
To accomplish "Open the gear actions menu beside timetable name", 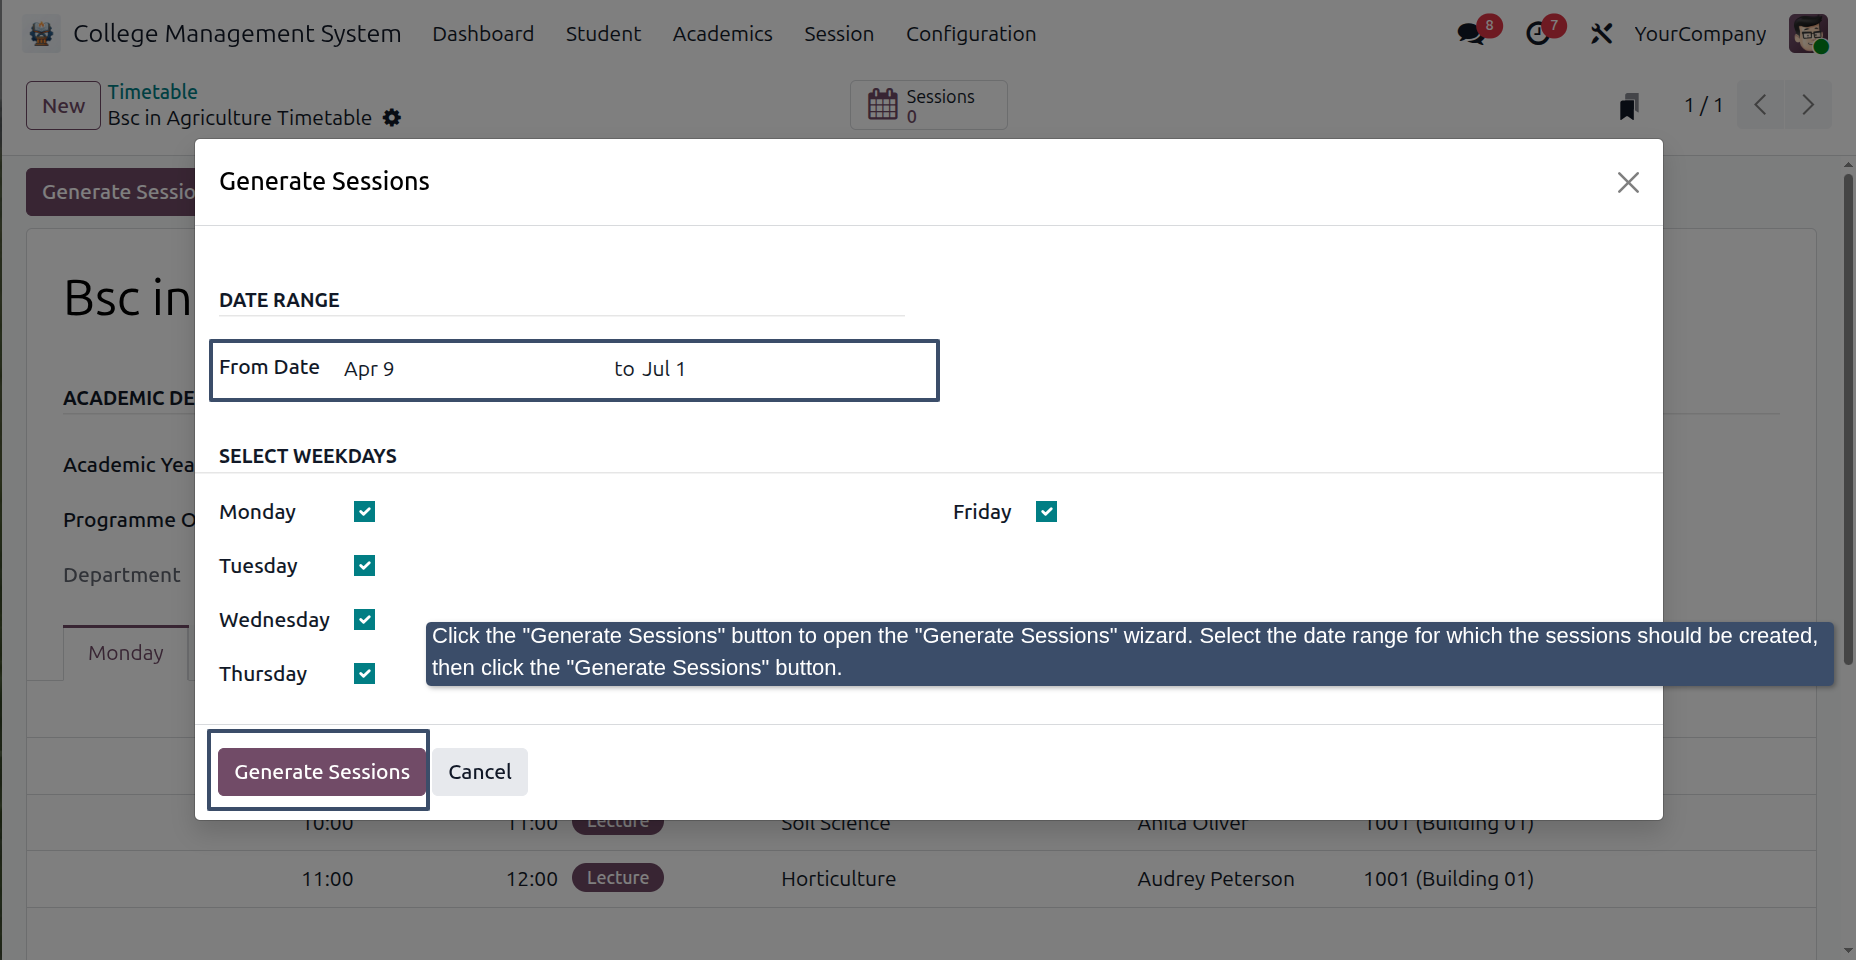I will pos(392,118).
